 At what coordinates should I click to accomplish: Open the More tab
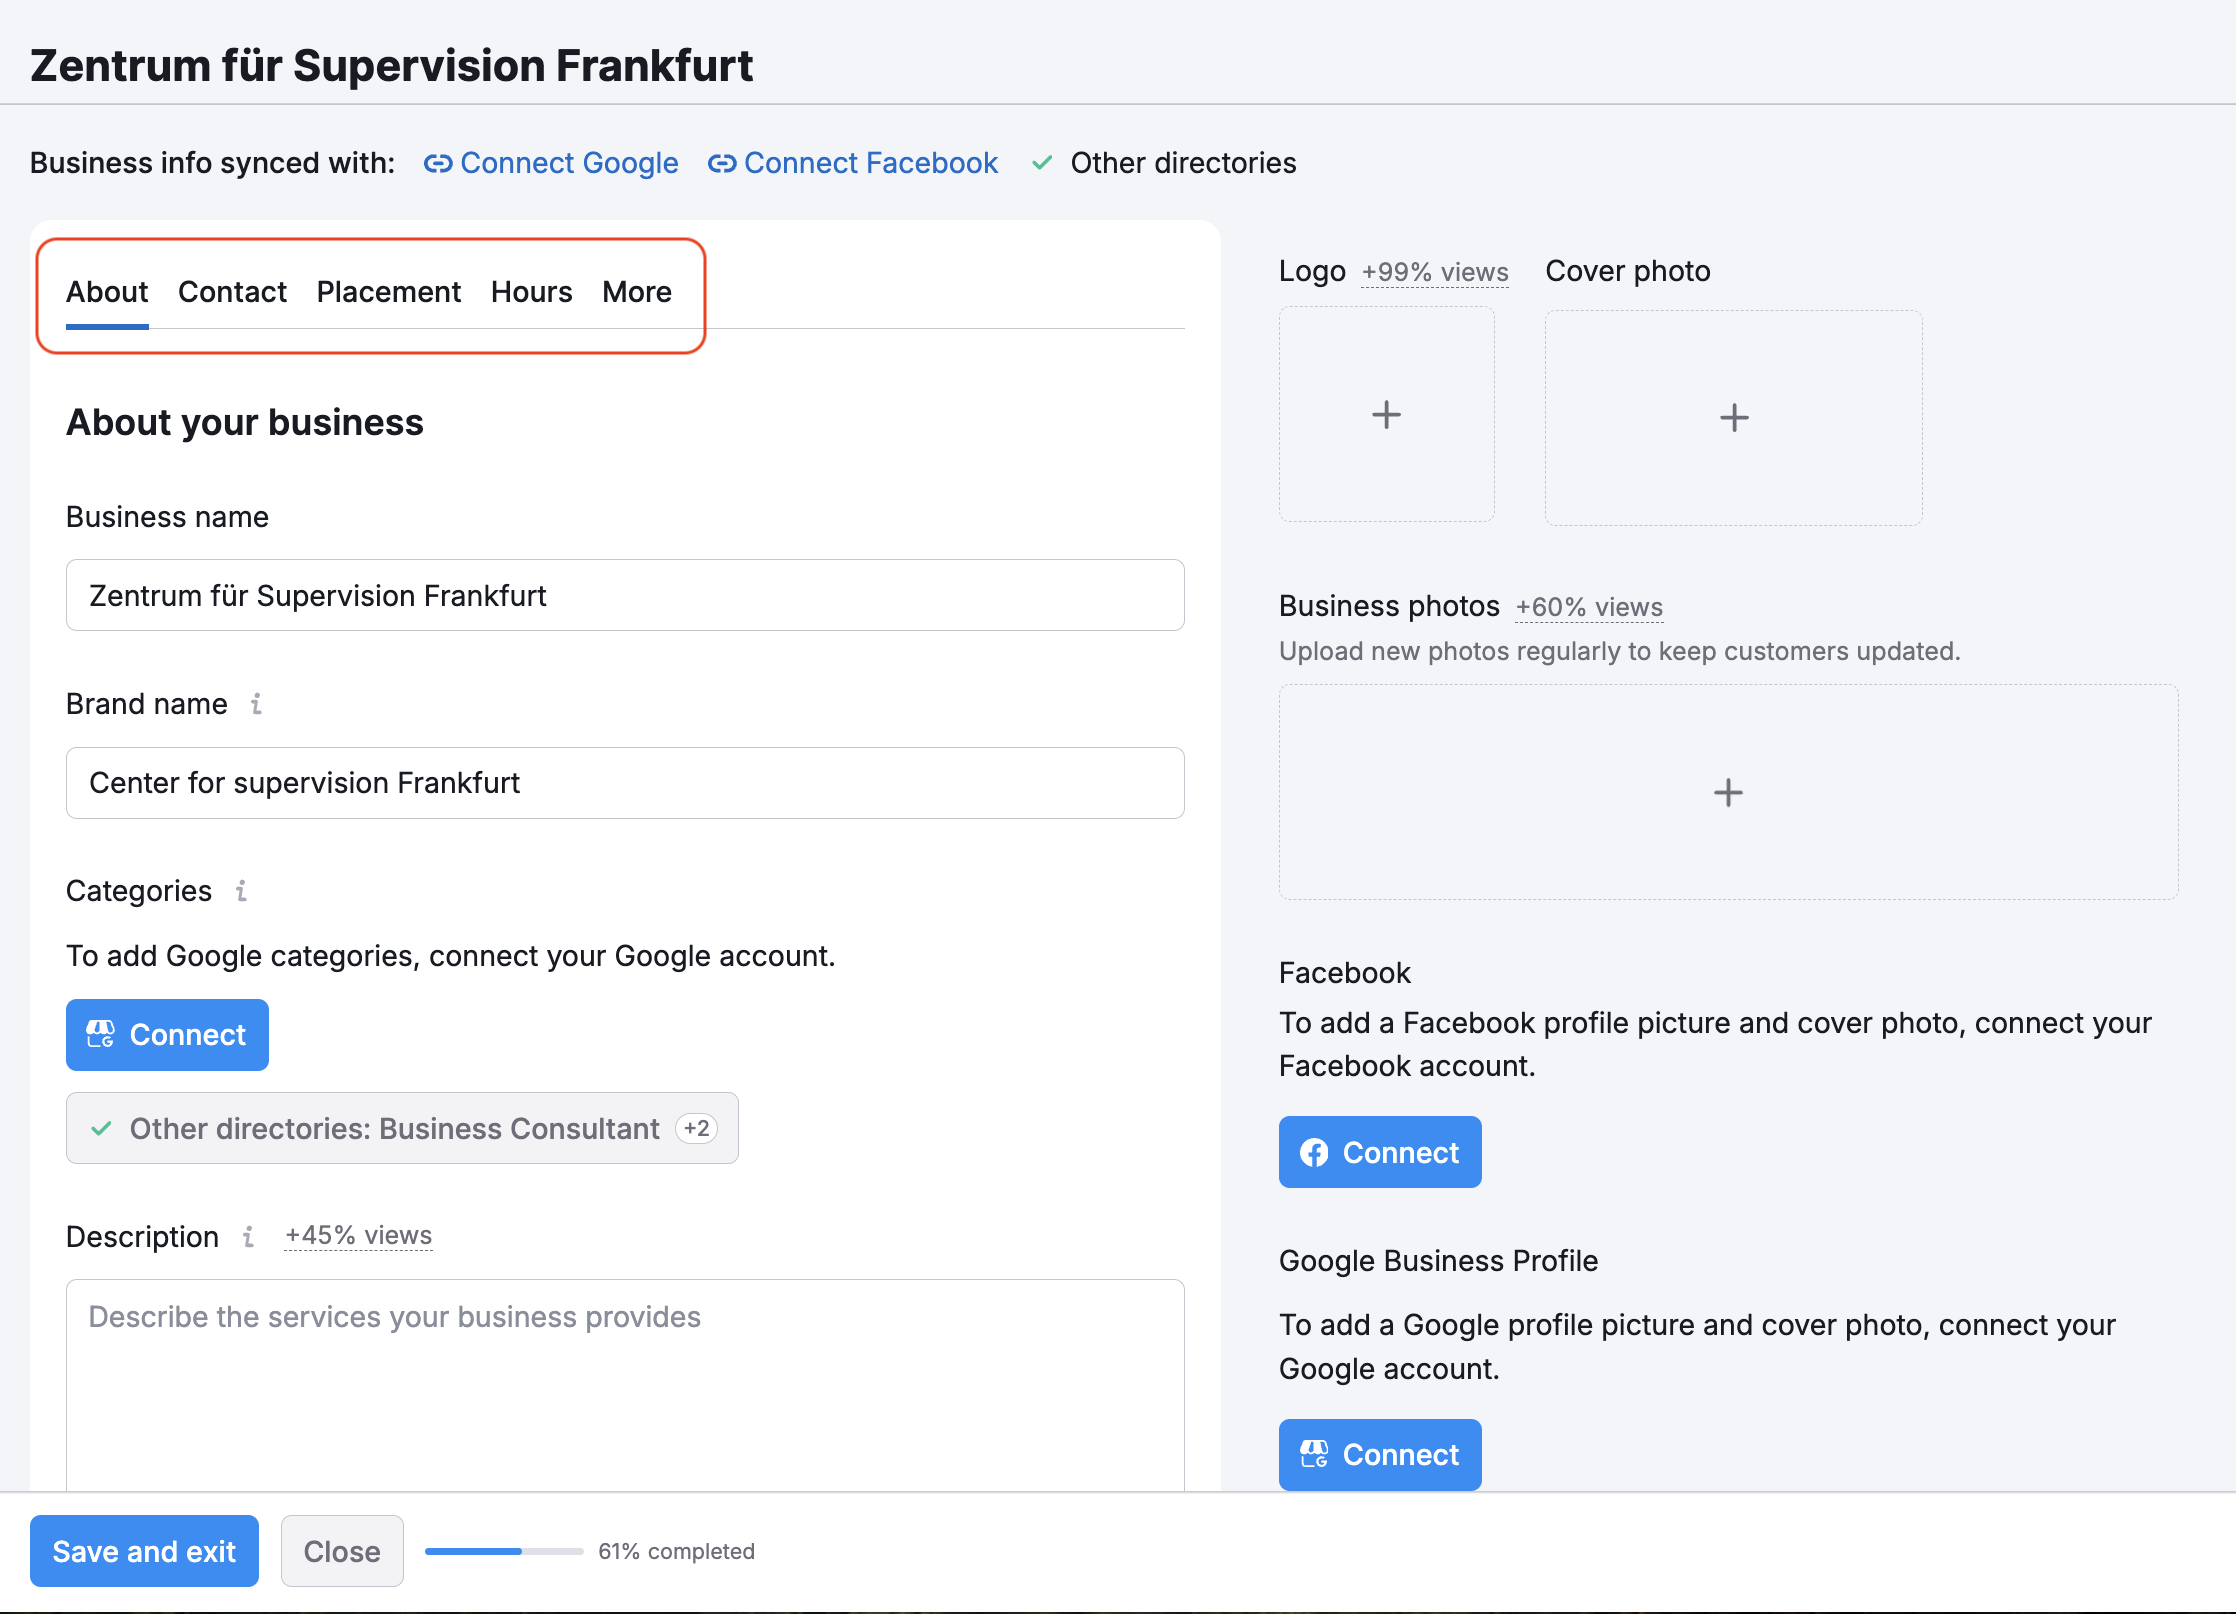(x=636, y=292)
